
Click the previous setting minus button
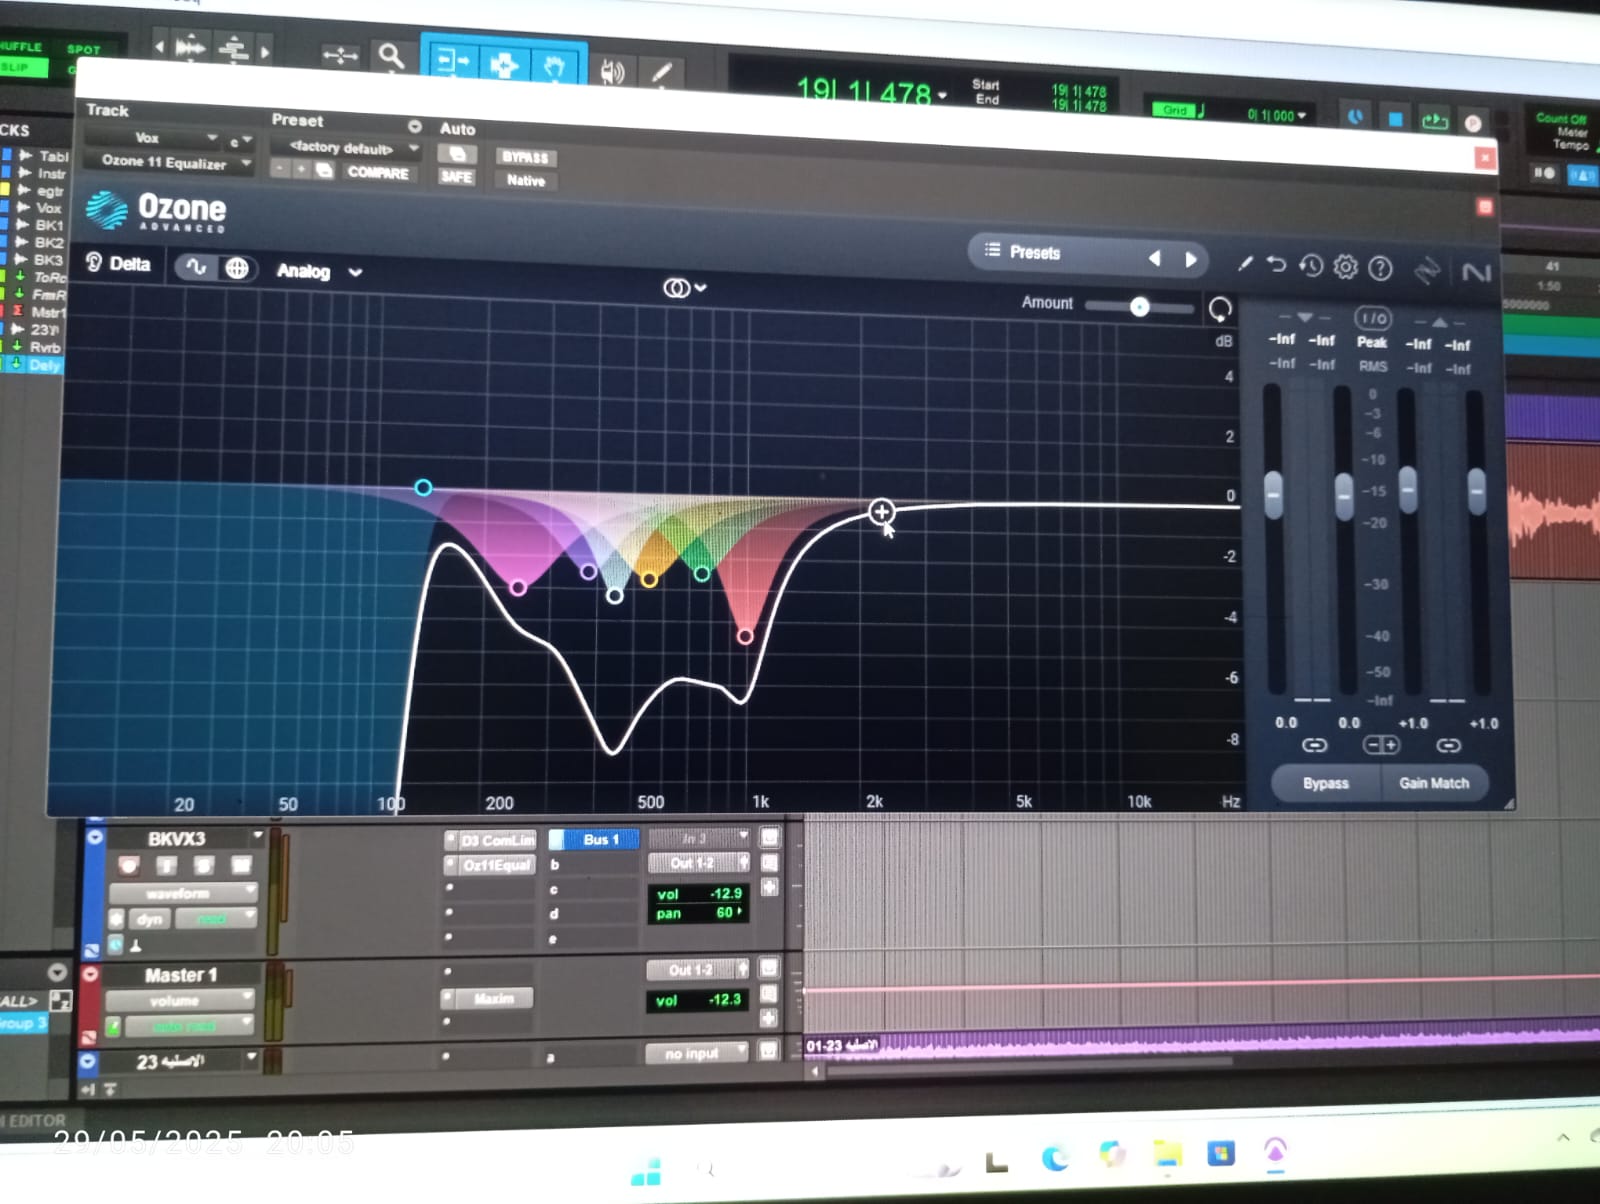click(281, 169)
